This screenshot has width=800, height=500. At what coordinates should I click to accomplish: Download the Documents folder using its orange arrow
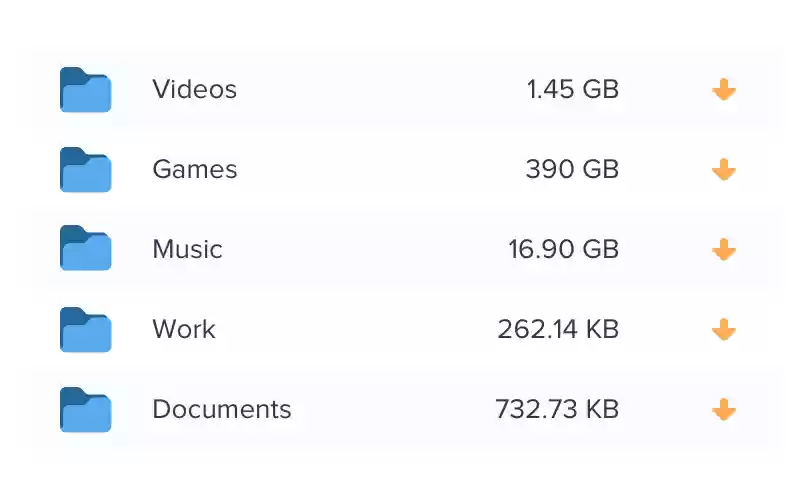coord(724,409)
